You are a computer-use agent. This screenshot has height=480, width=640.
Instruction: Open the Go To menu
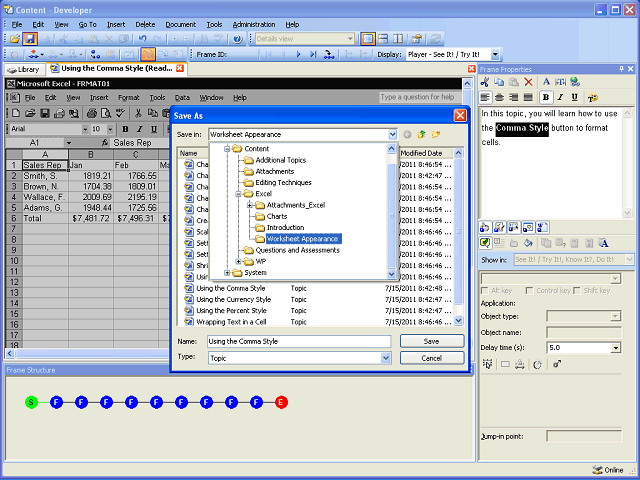point(87,24)
